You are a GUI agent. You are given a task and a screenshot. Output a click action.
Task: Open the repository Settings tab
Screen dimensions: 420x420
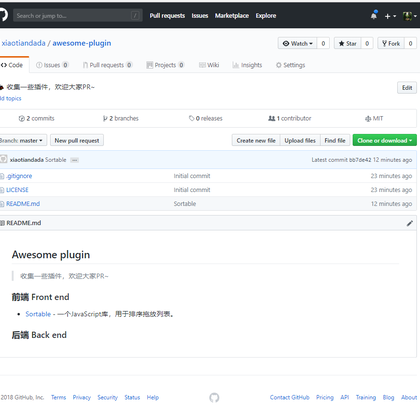click(290, 65)
